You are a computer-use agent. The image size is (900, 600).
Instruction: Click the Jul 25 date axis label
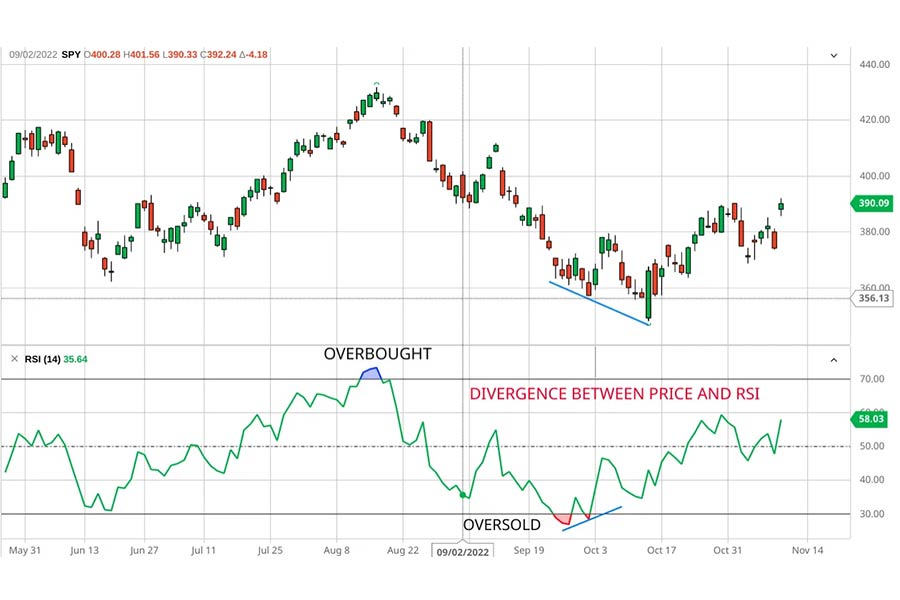click(270, 550)
